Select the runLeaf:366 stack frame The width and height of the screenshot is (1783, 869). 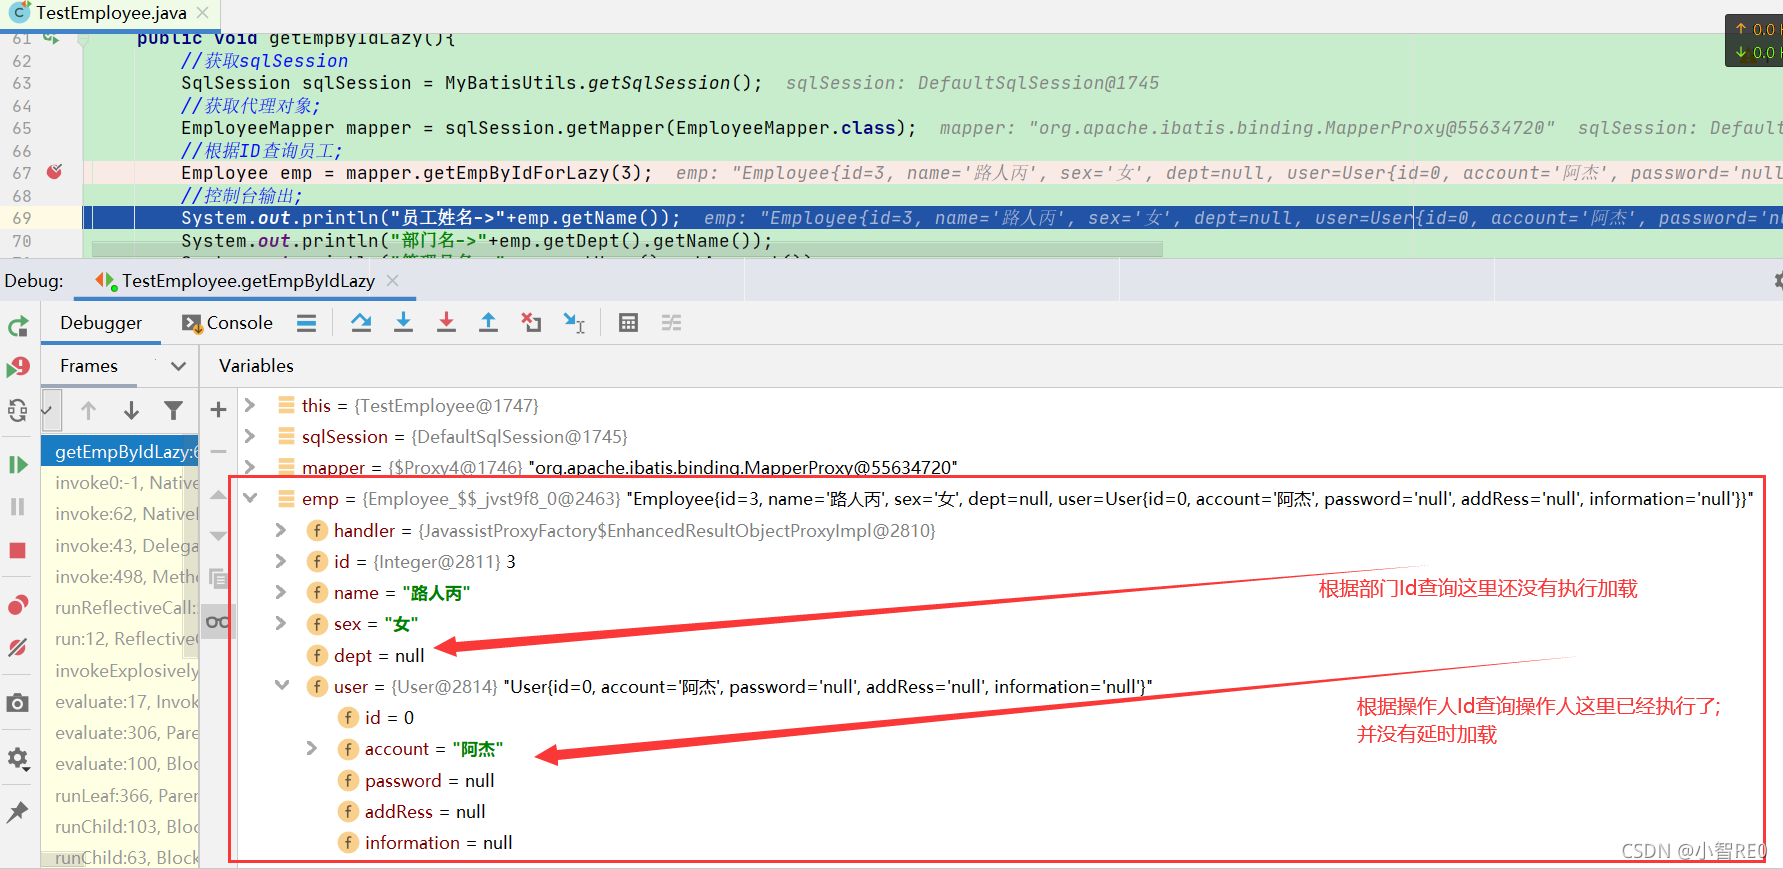coord(120,796)
